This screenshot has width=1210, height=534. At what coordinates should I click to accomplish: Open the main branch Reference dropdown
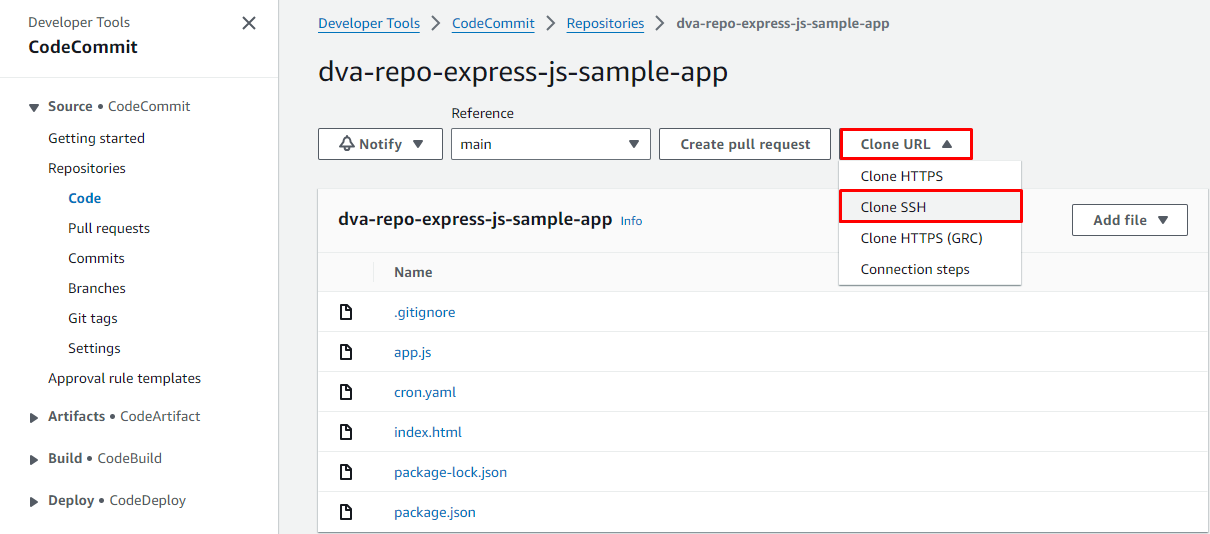550,144
